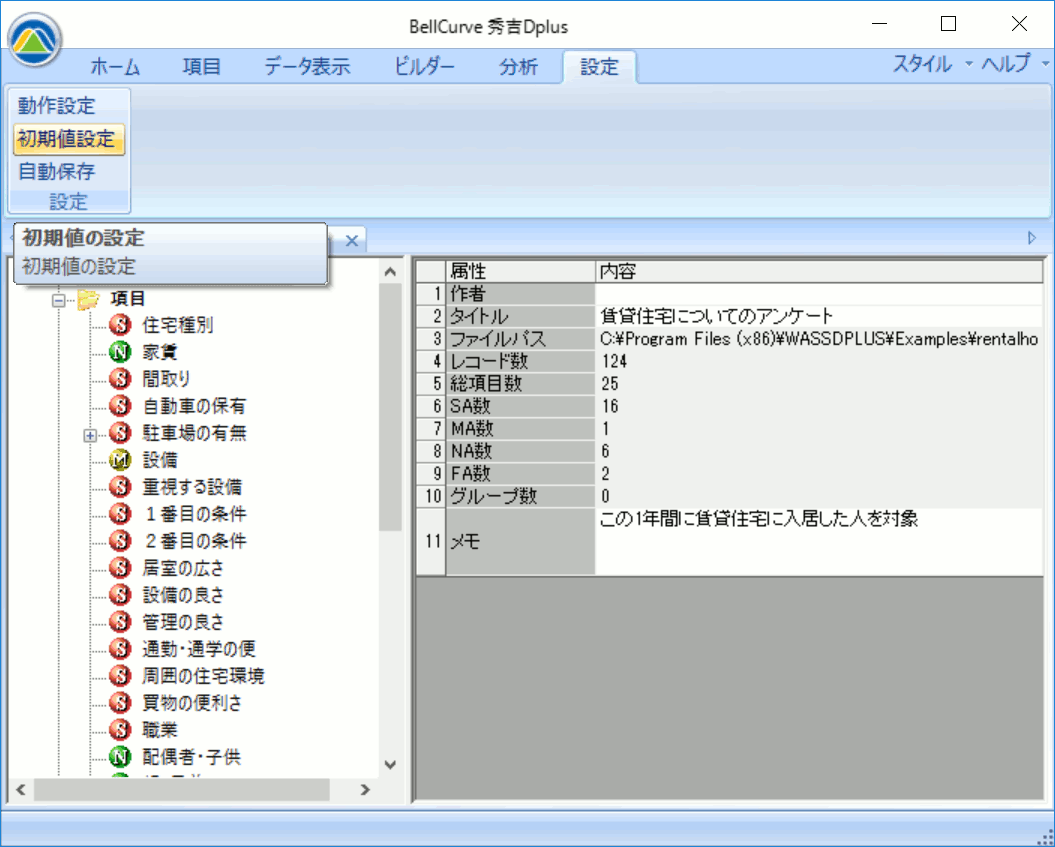1055x847 pixels.
Task: Select the 重視する設備 tree item
Action: click(192, 486)
